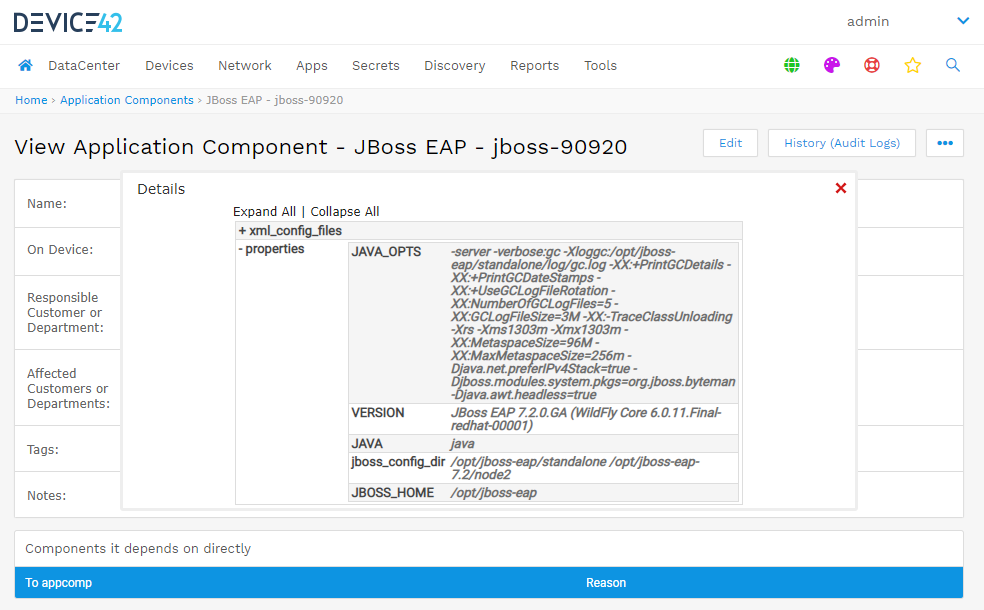
Task: Click the On Device: field label
Action: [x=60, y=249]
